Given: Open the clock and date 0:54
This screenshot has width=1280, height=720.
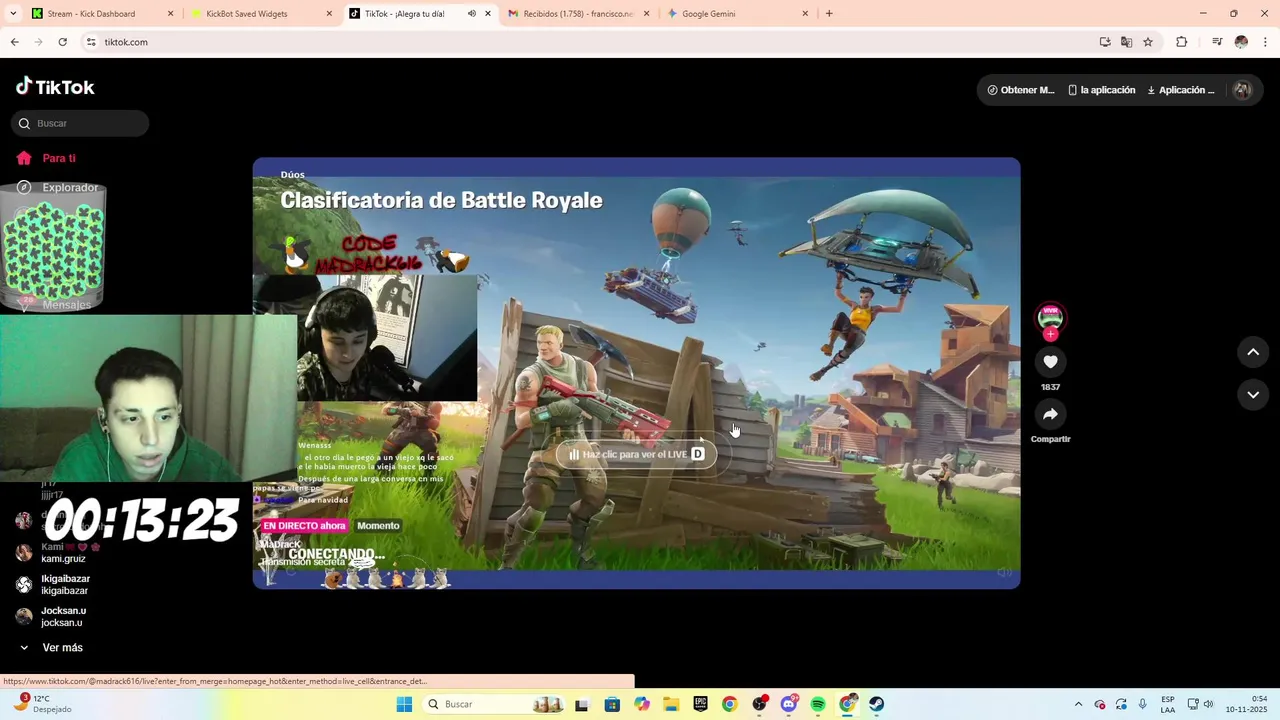Looking at the screenshot, I should click(x=1246, y=704).
